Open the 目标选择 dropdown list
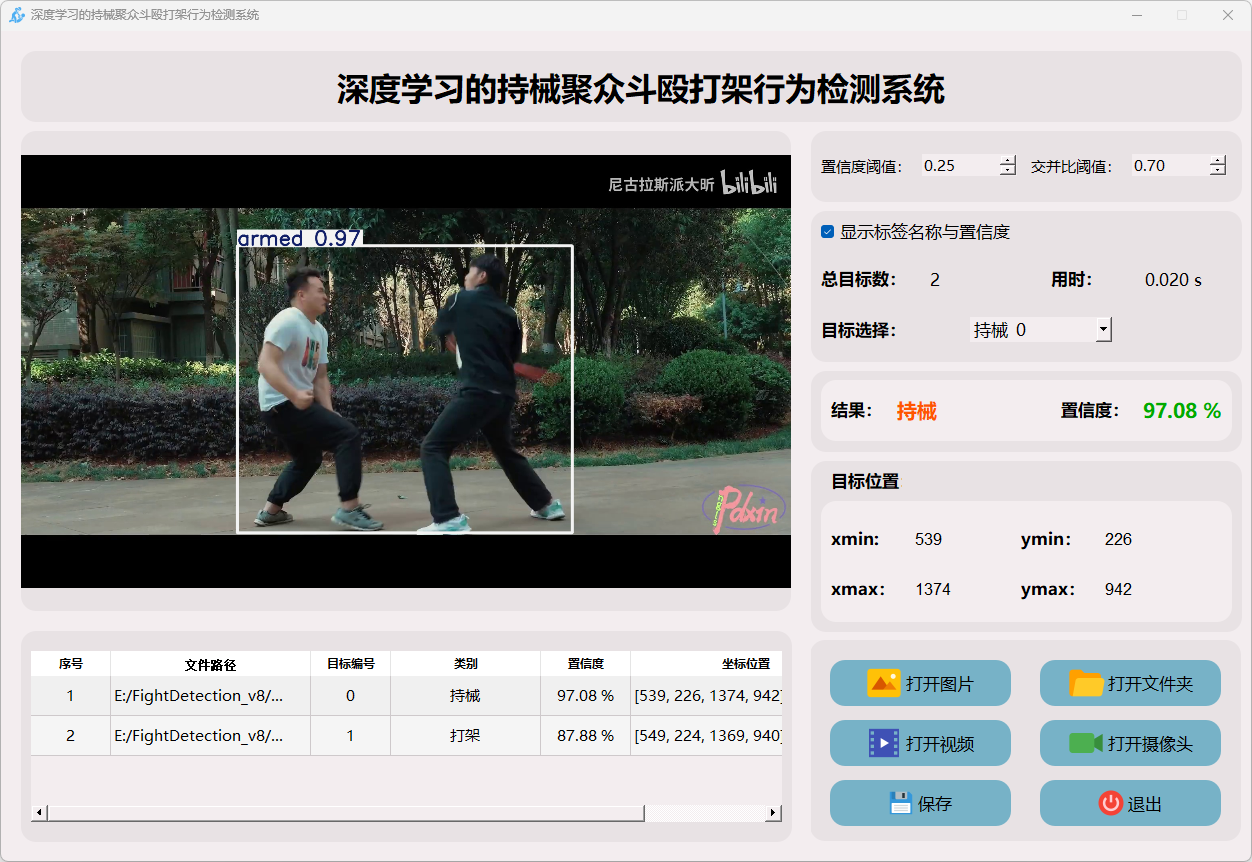The height and width of the screenshot is (862, 1252). 1103,329
